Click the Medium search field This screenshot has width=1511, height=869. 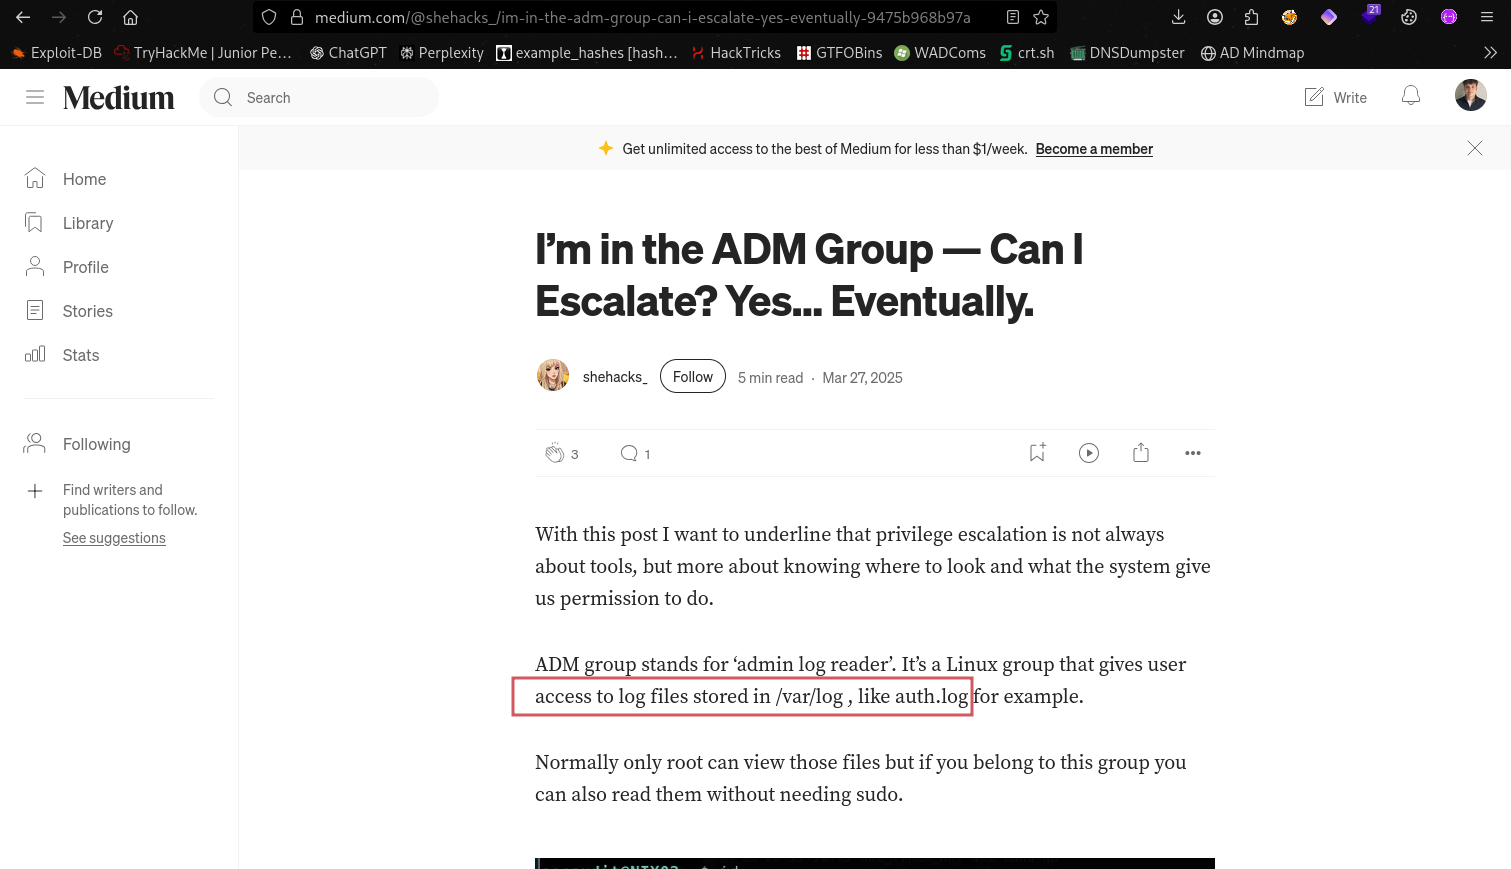coord(330,97)
